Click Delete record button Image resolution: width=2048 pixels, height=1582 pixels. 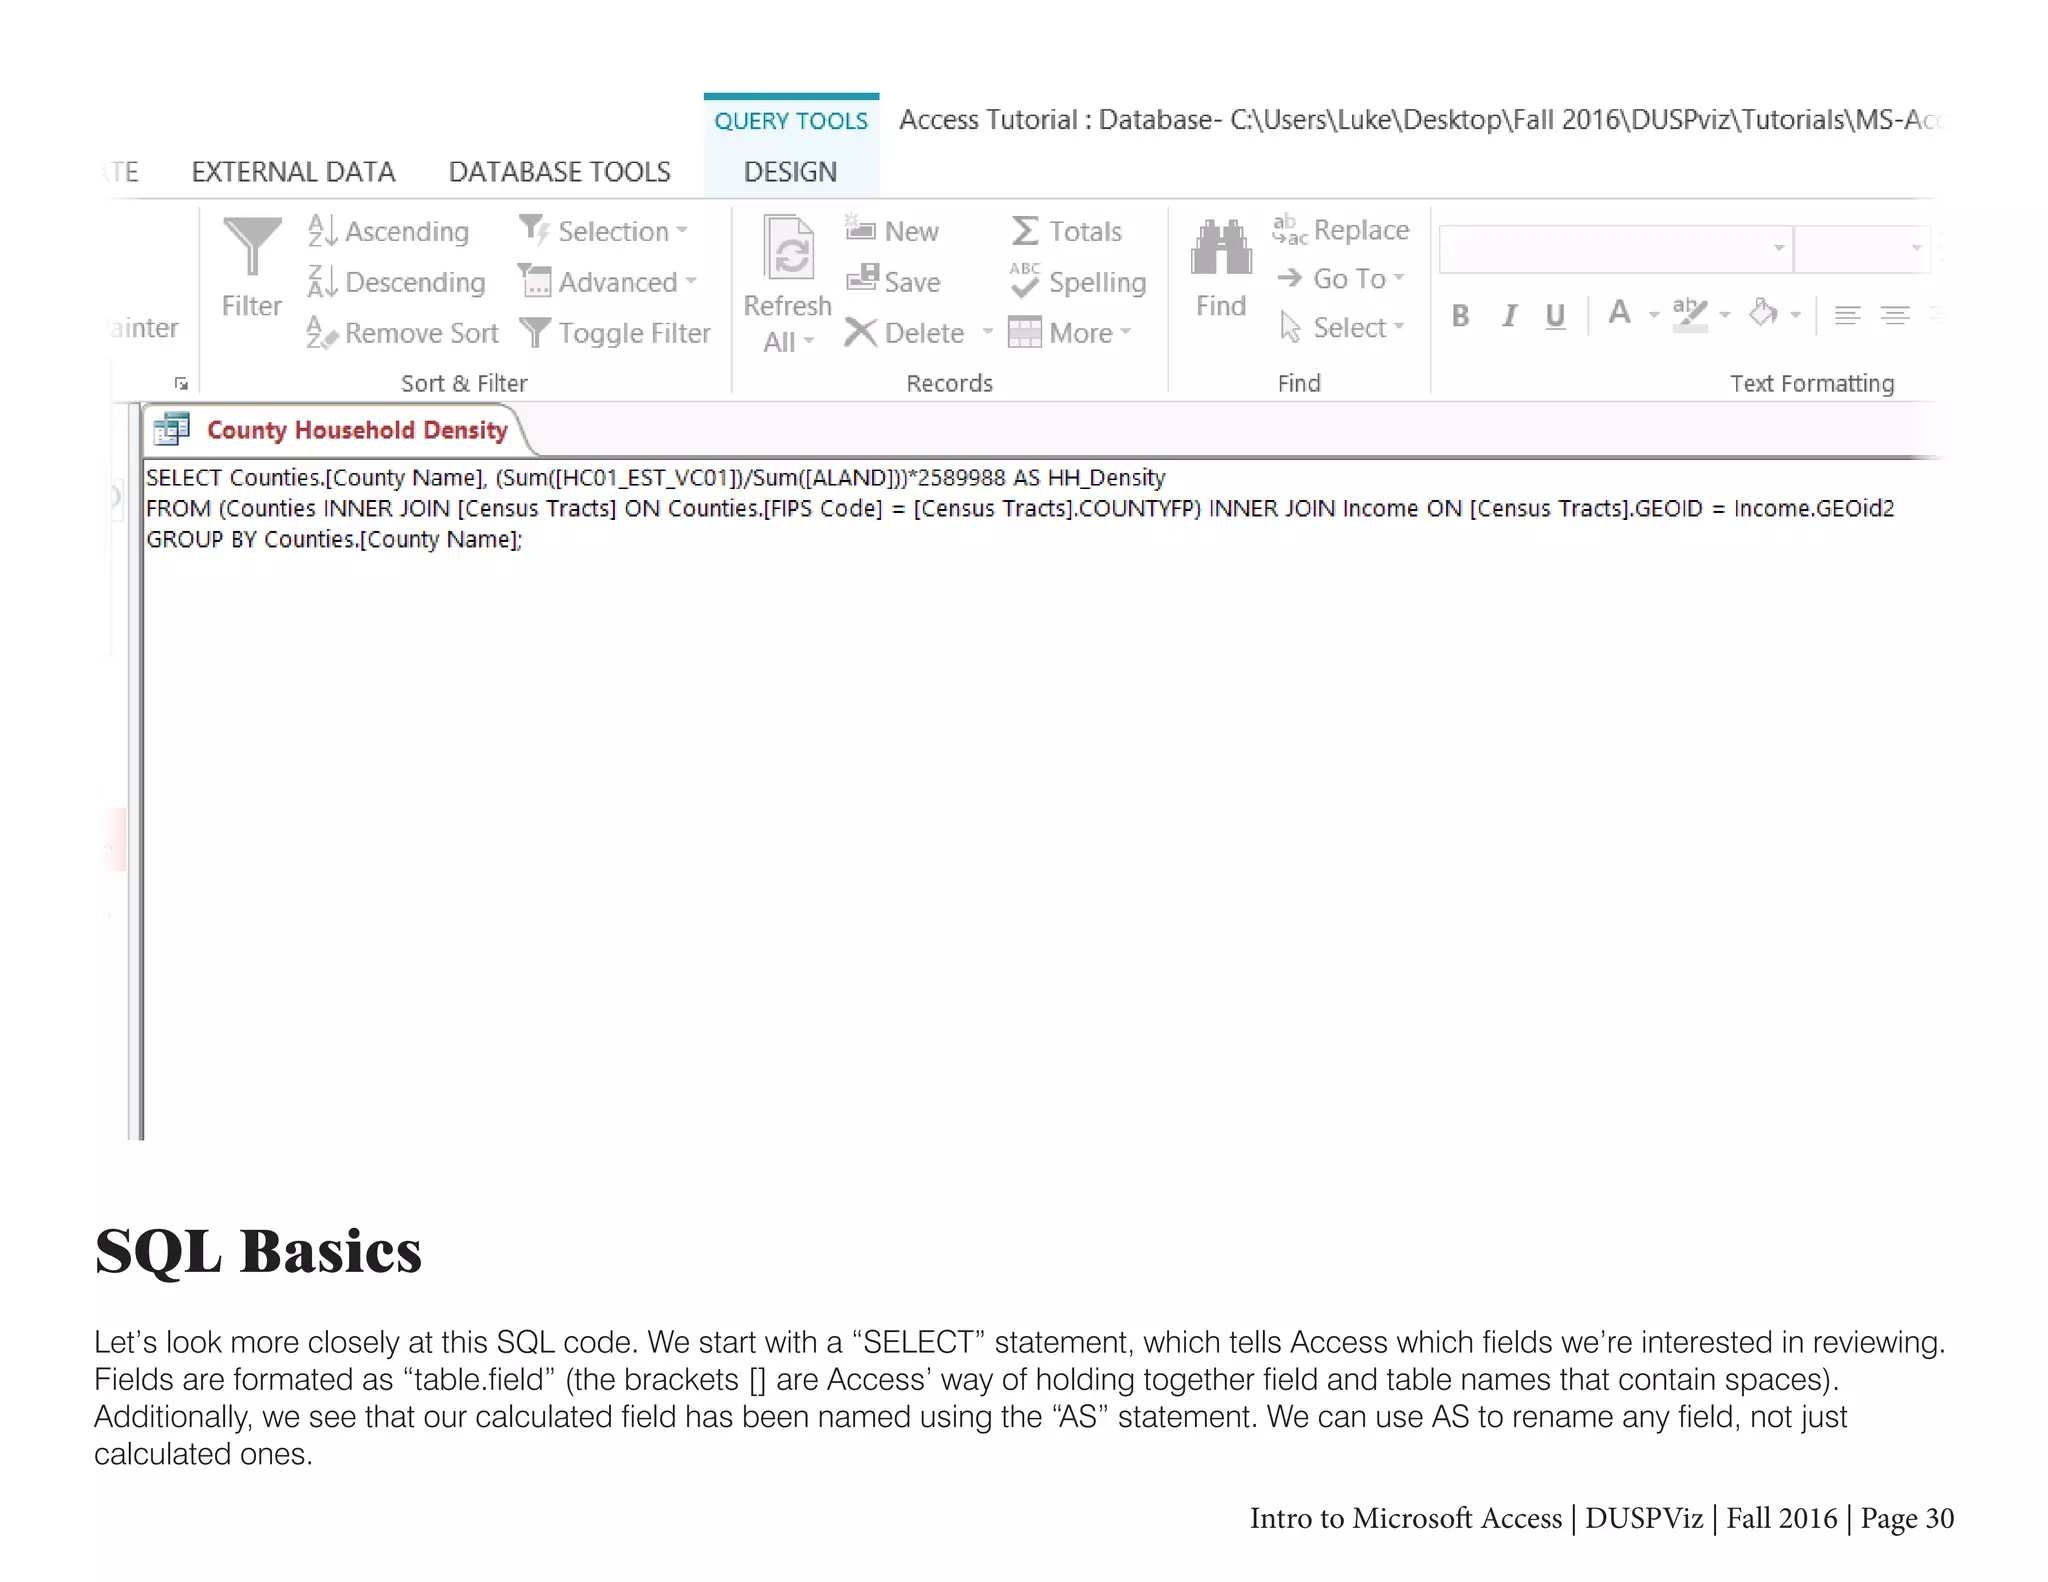905,333
